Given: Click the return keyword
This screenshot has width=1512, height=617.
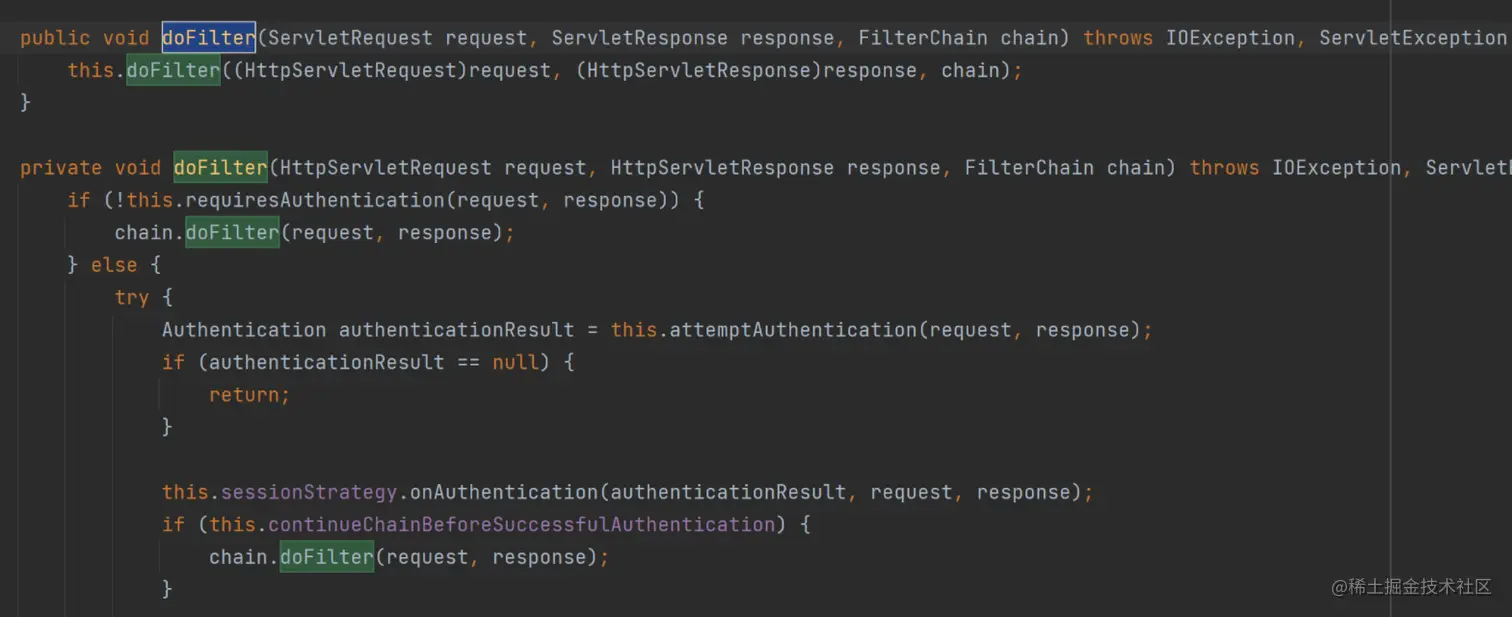Looking at the screenshot, I should click(246, 395).
